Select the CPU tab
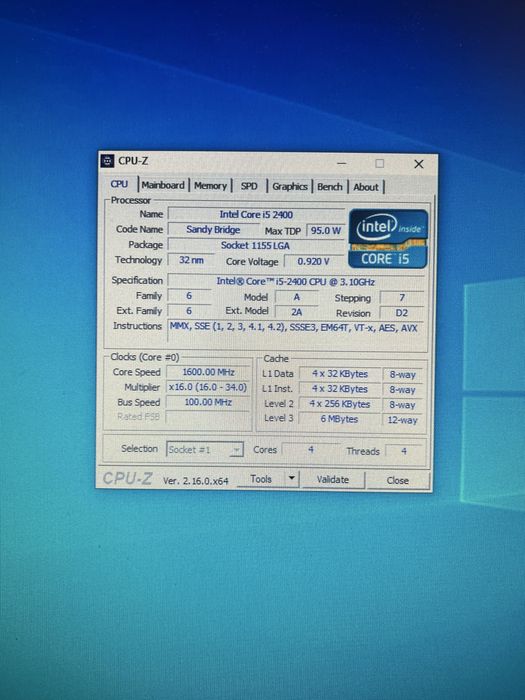Image resolution: width=525 pixels, height=700 pixels. coord(119,184)
